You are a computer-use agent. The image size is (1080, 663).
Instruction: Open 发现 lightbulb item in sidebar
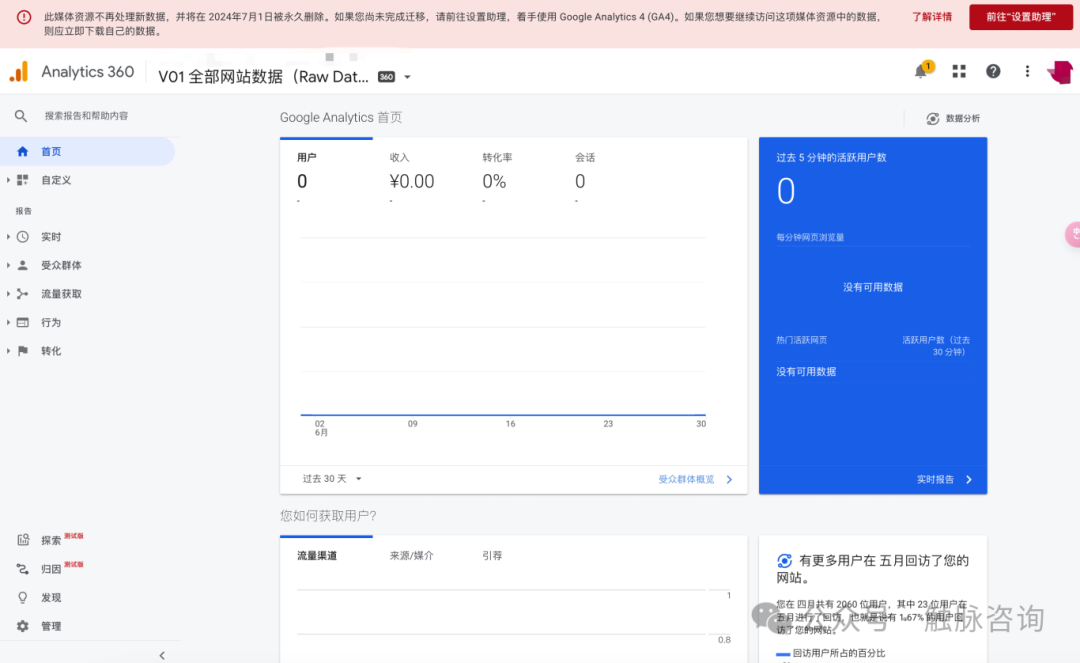50,598
